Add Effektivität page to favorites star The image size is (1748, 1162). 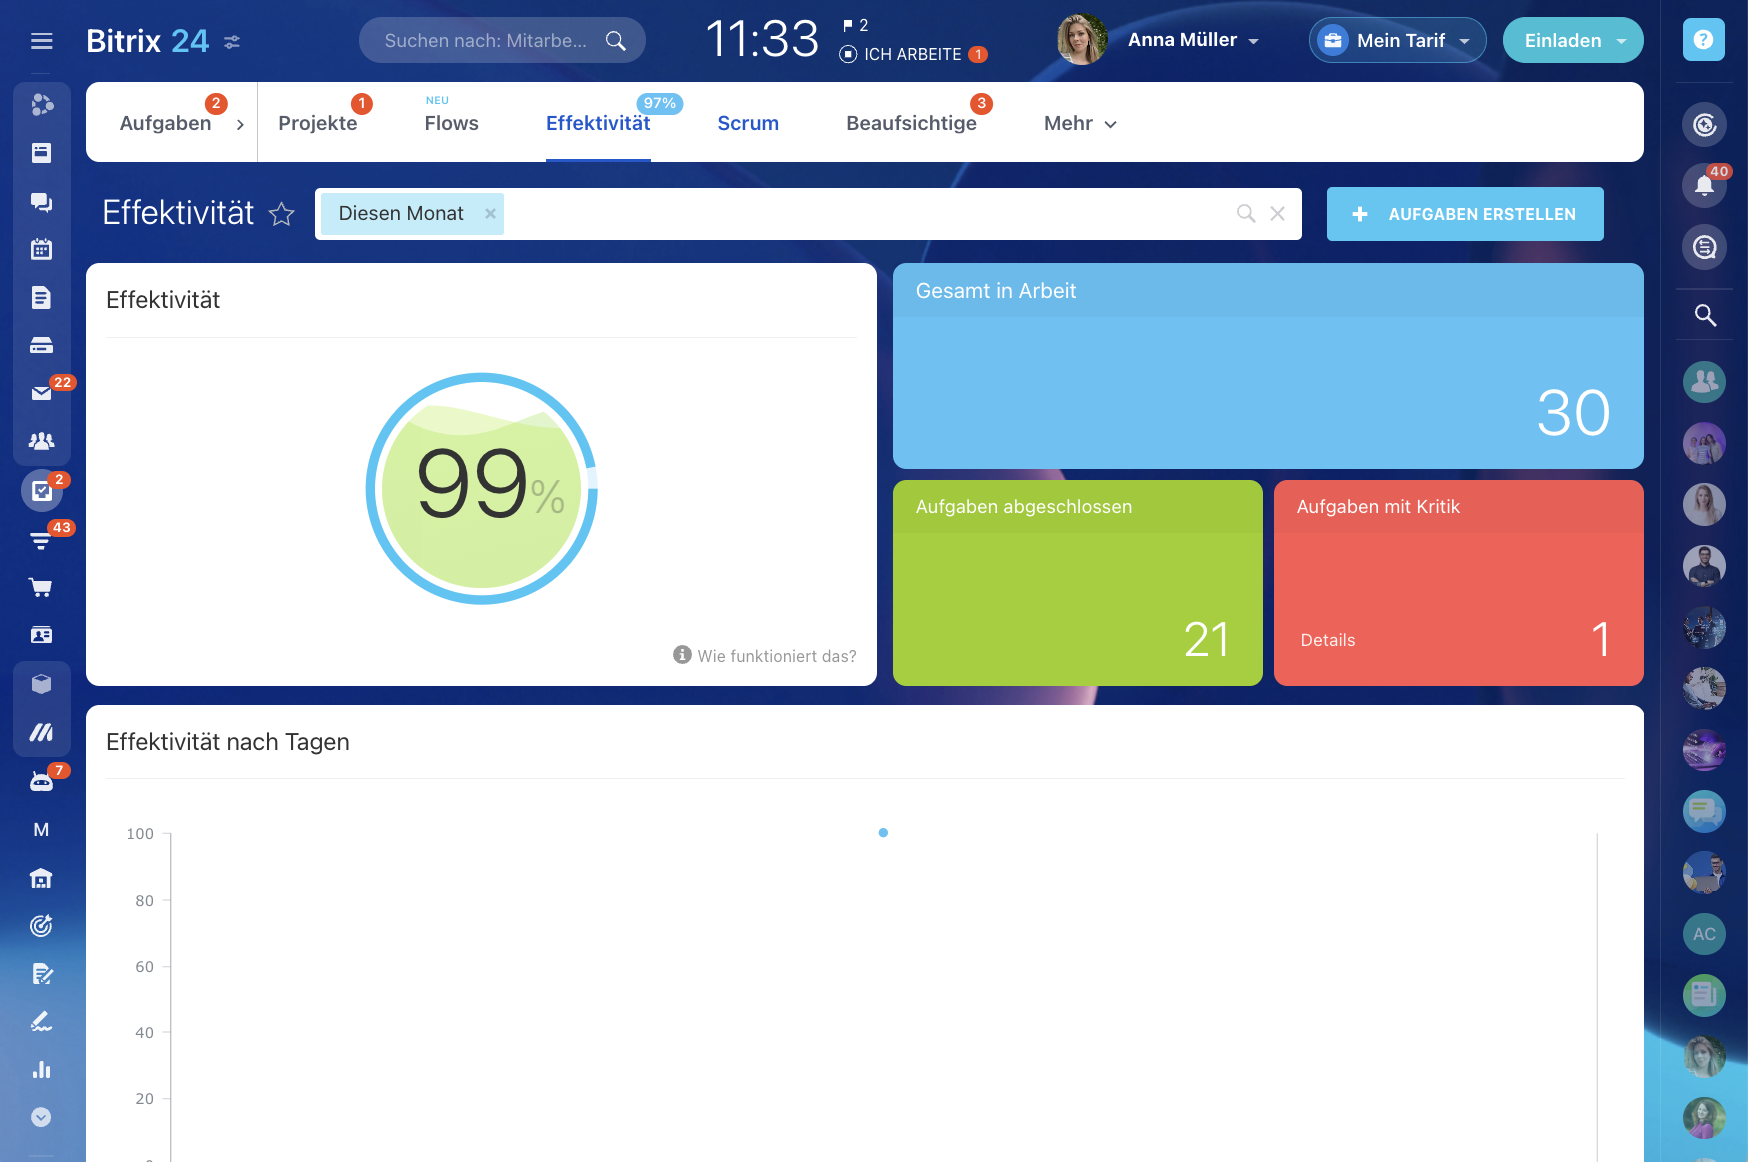pos(282,214)
